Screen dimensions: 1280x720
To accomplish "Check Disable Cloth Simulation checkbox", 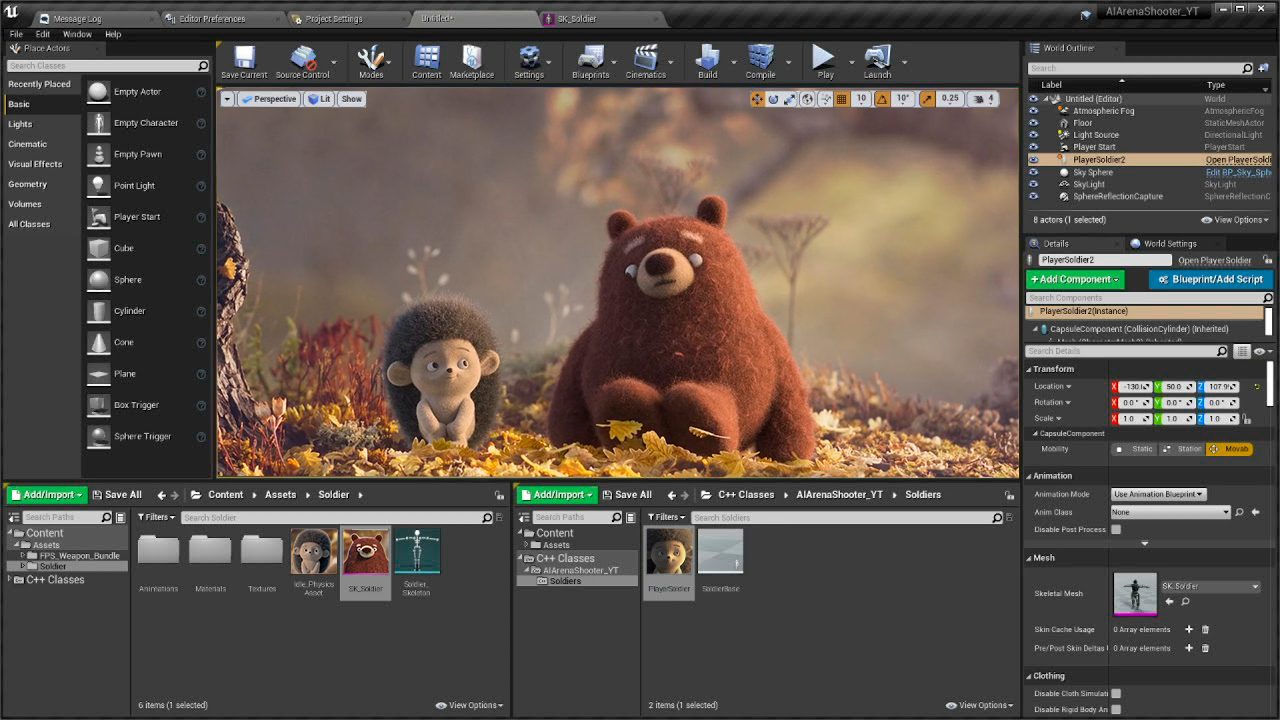I will pyautogui.click(x=1116, y=693).
